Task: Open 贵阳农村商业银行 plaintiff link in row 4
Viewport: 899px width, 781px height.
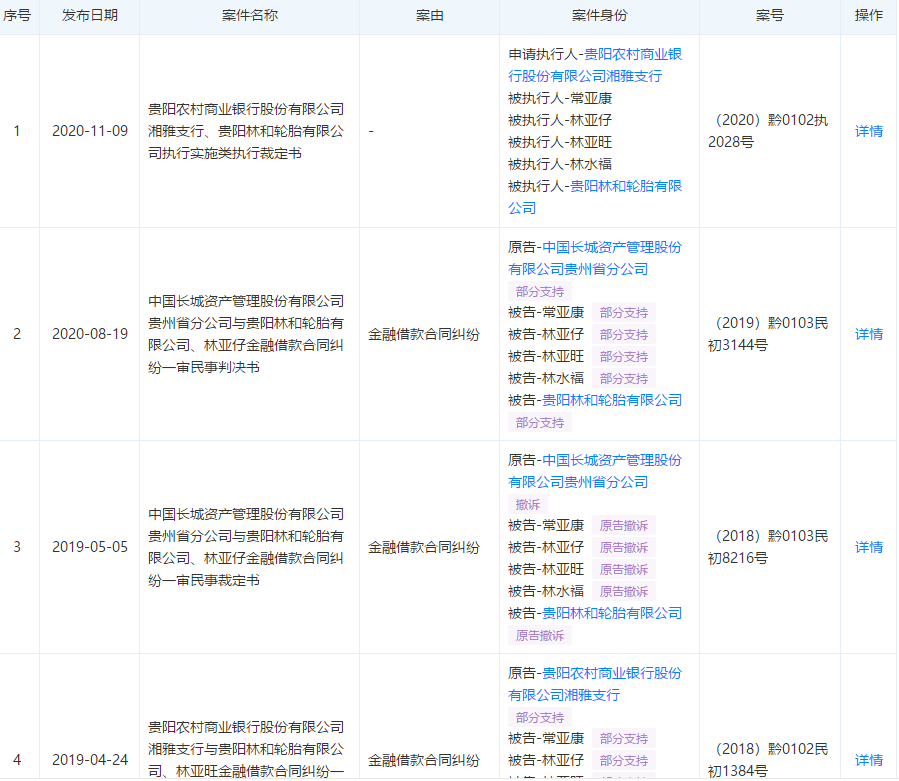Action: point(595,684)
